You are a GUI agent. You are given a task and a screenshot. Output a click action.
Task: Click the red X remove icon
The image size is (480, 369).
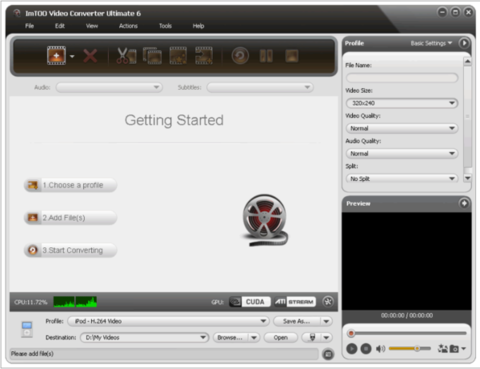tap(90, 56)
